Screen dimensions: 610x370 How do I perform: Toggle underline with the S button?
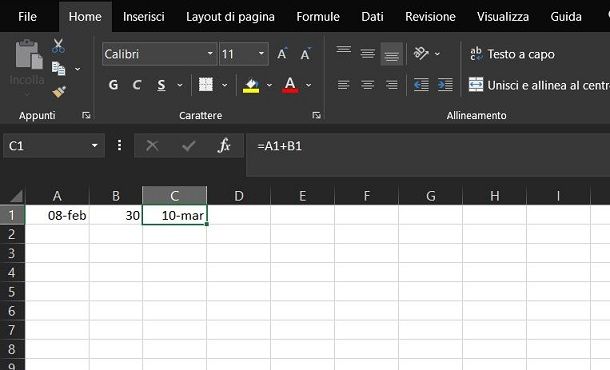click(161, 85)
